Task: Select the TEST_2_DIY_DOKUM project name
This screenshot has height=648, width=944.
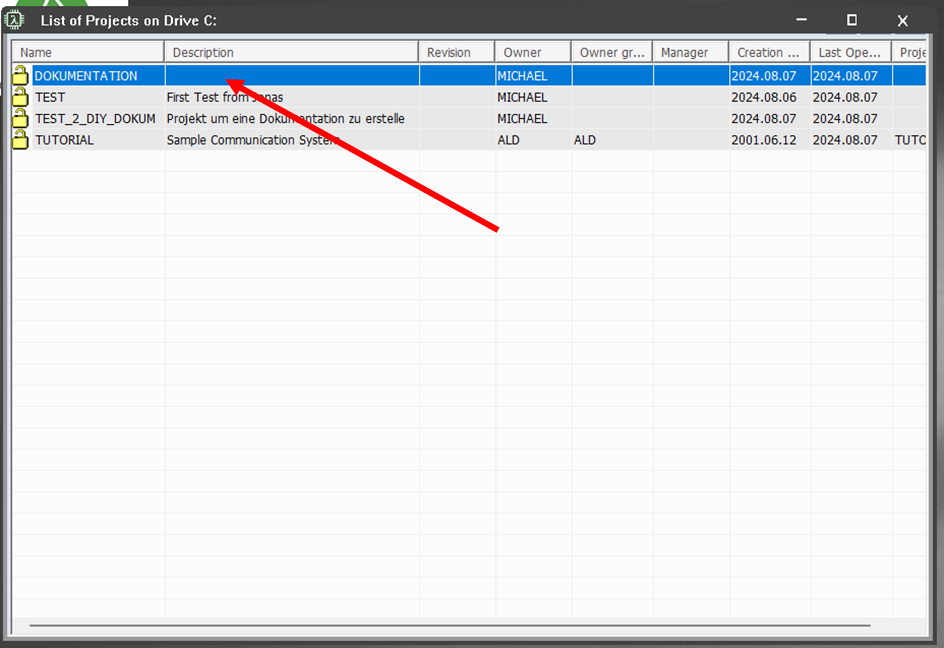Action: [95, 119]
